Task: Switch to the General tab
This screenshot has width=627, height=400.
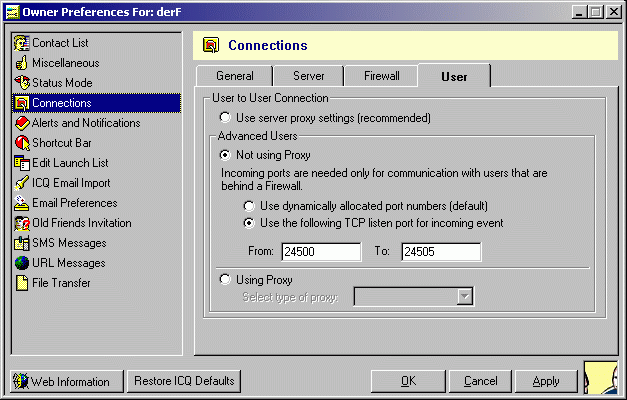Action: (x=235, y=76)
